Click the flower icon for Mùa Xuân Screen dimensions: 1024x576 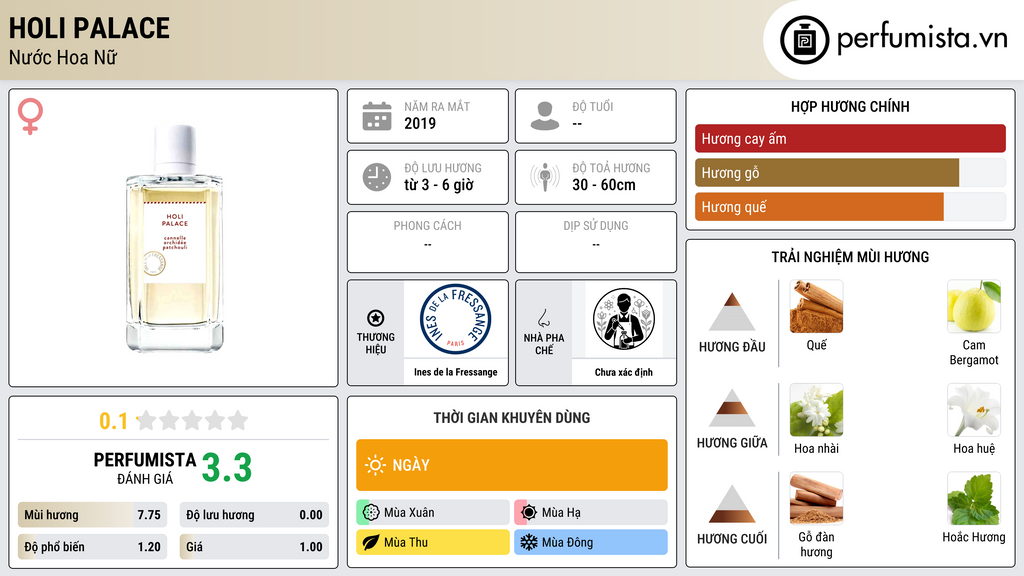[x=371, y=513]
